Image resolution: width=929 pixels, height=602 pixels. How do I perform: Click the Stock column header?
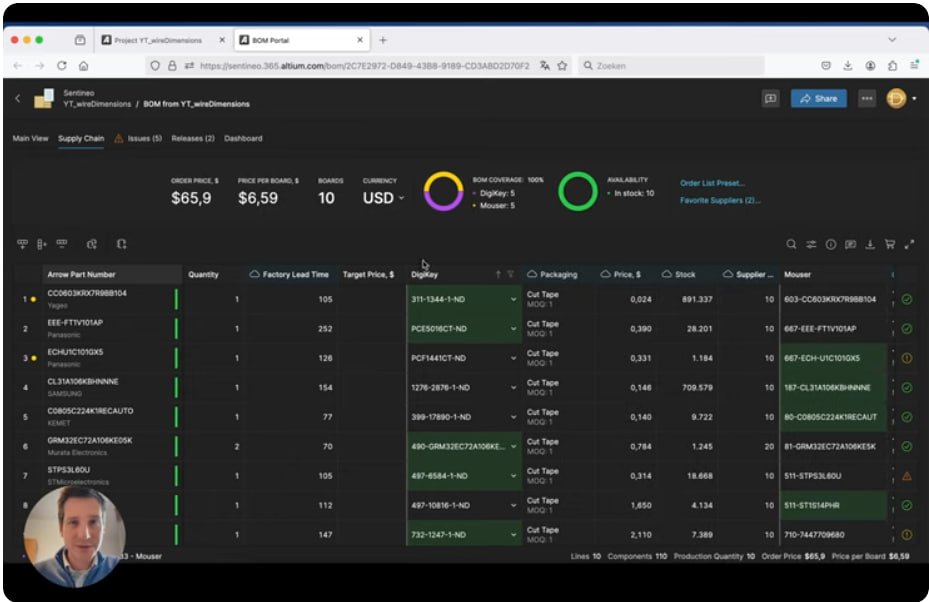click(x=685, y=274)
